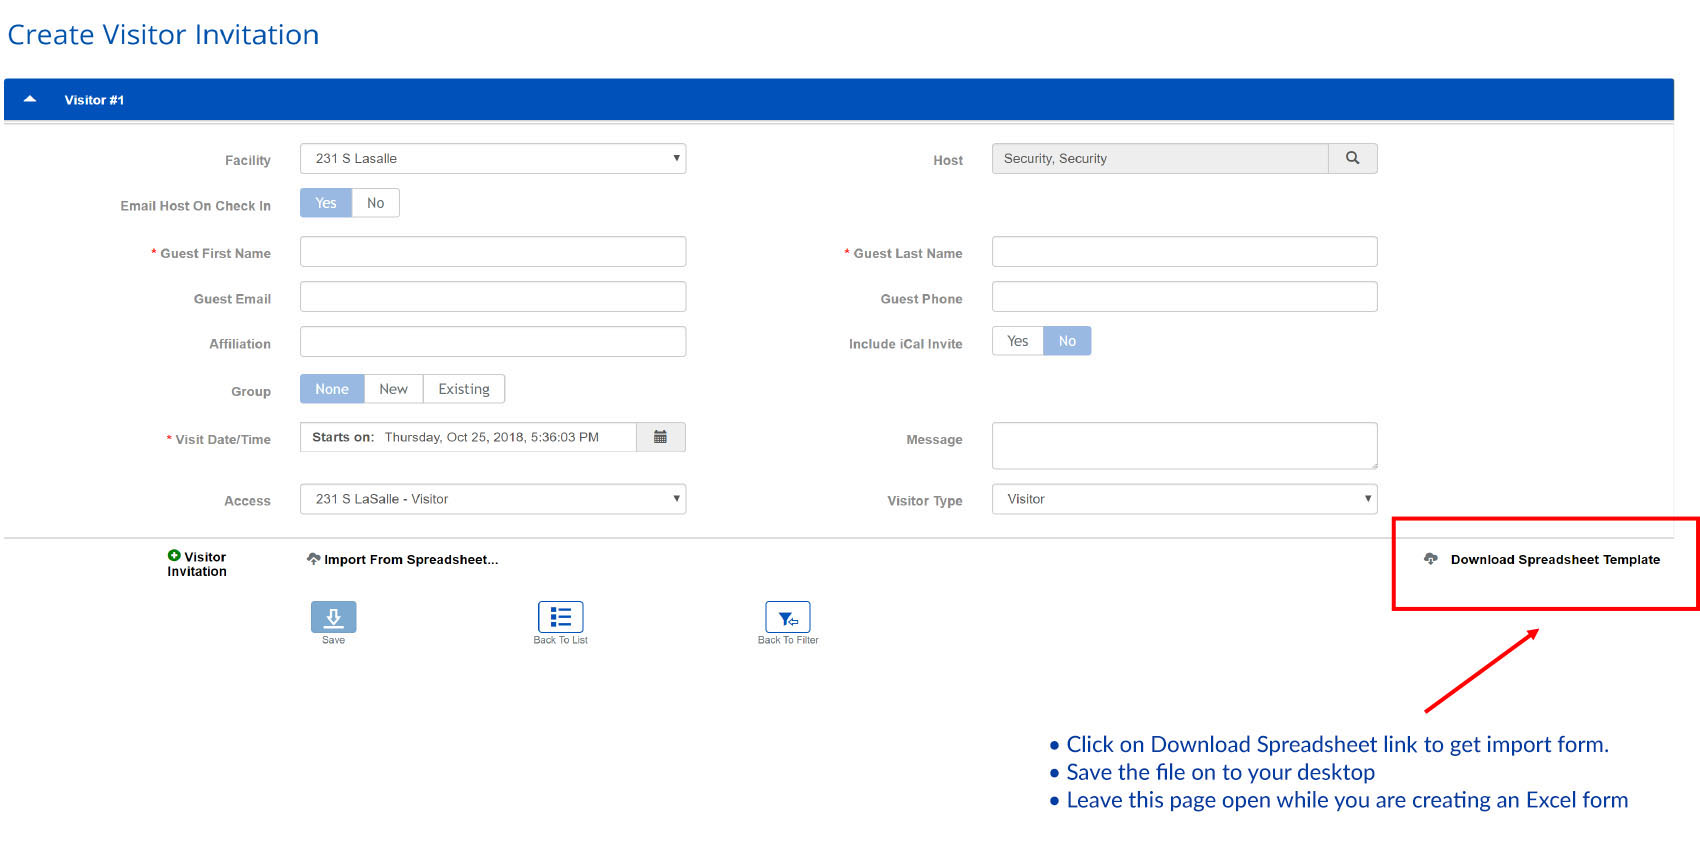Click the green plus Visitor Invitation icon
This screenshot has width=1700, height=842.
174,556
